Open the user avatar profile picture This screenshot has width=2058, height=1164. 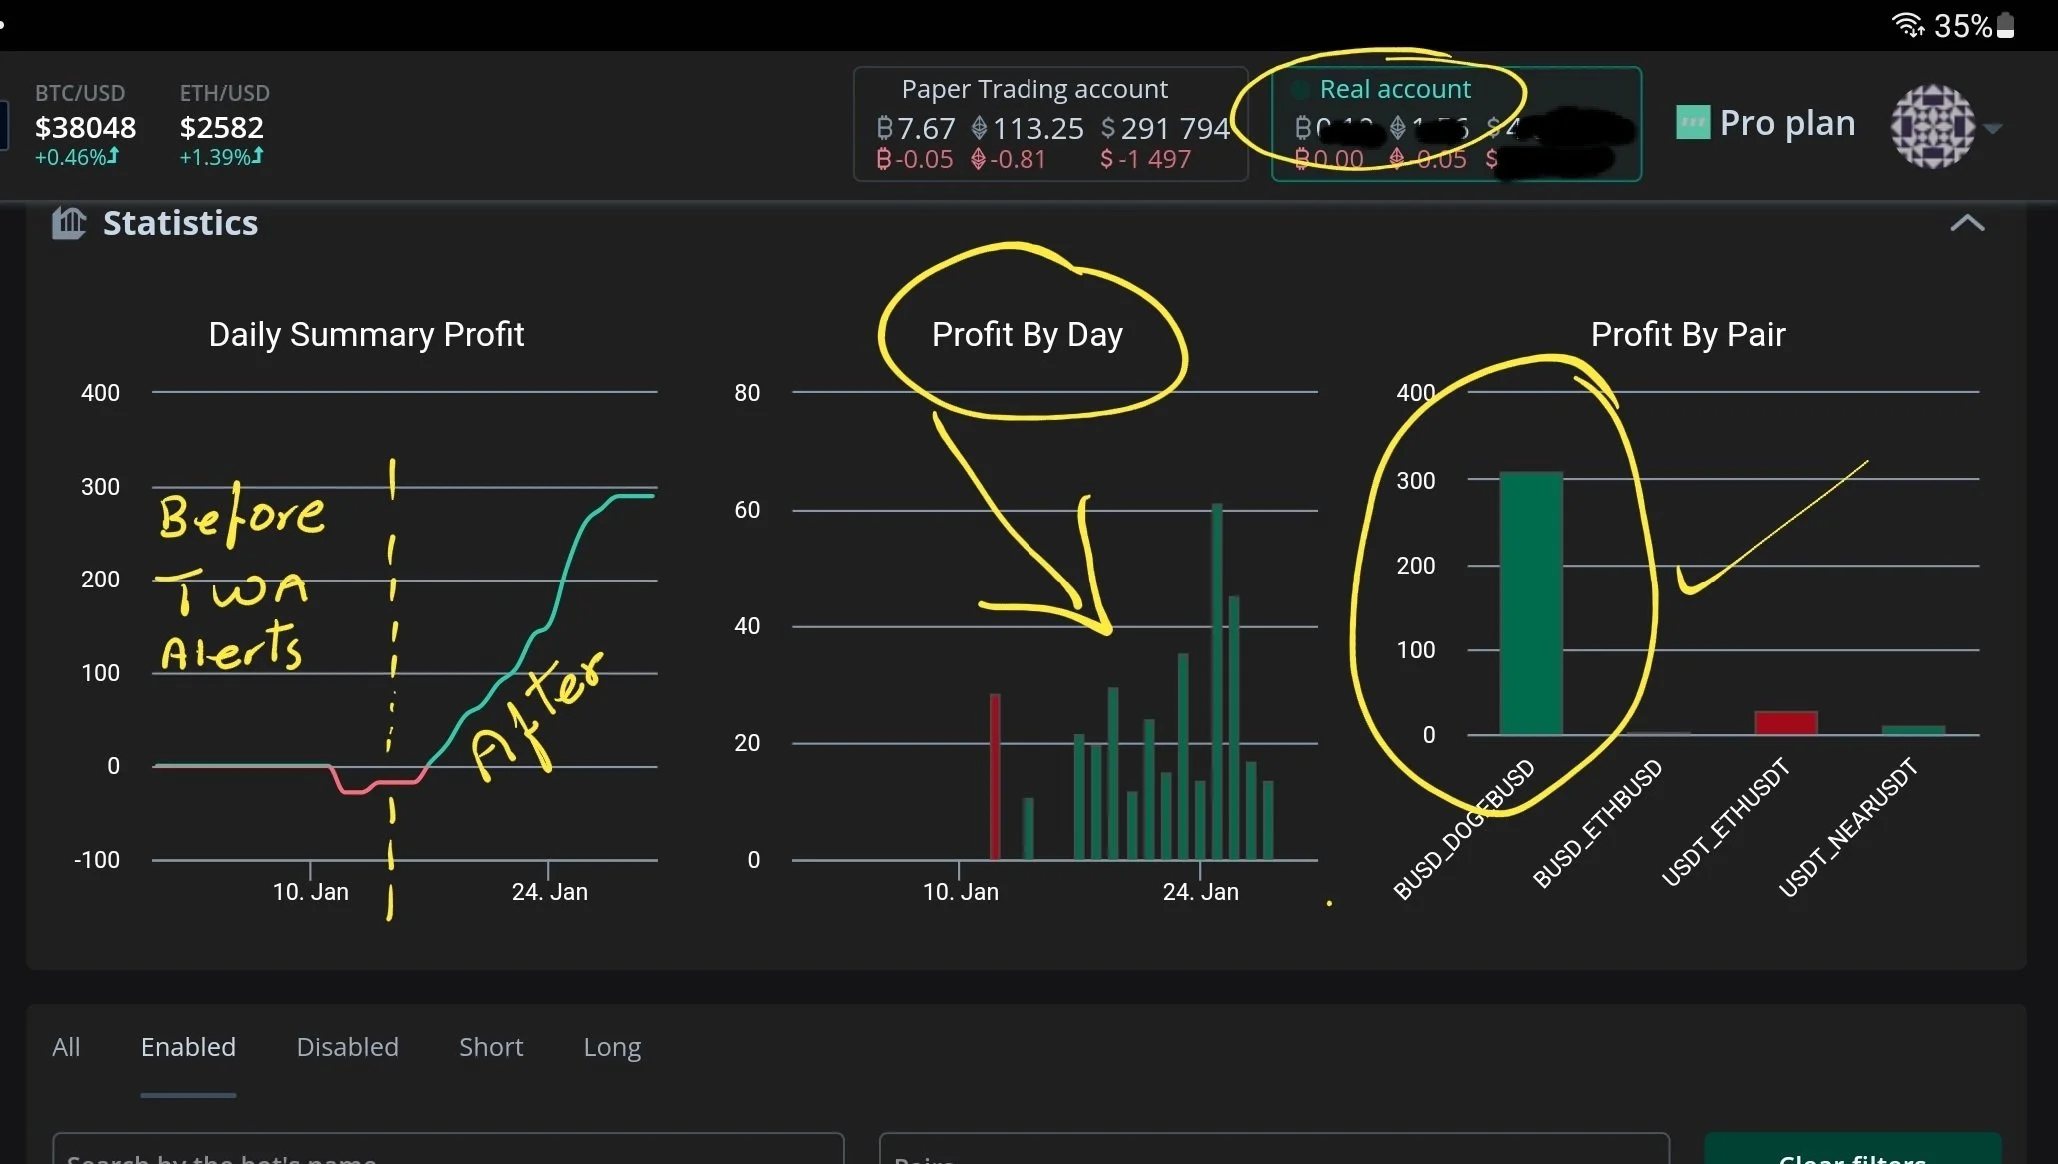[1932, 126]
